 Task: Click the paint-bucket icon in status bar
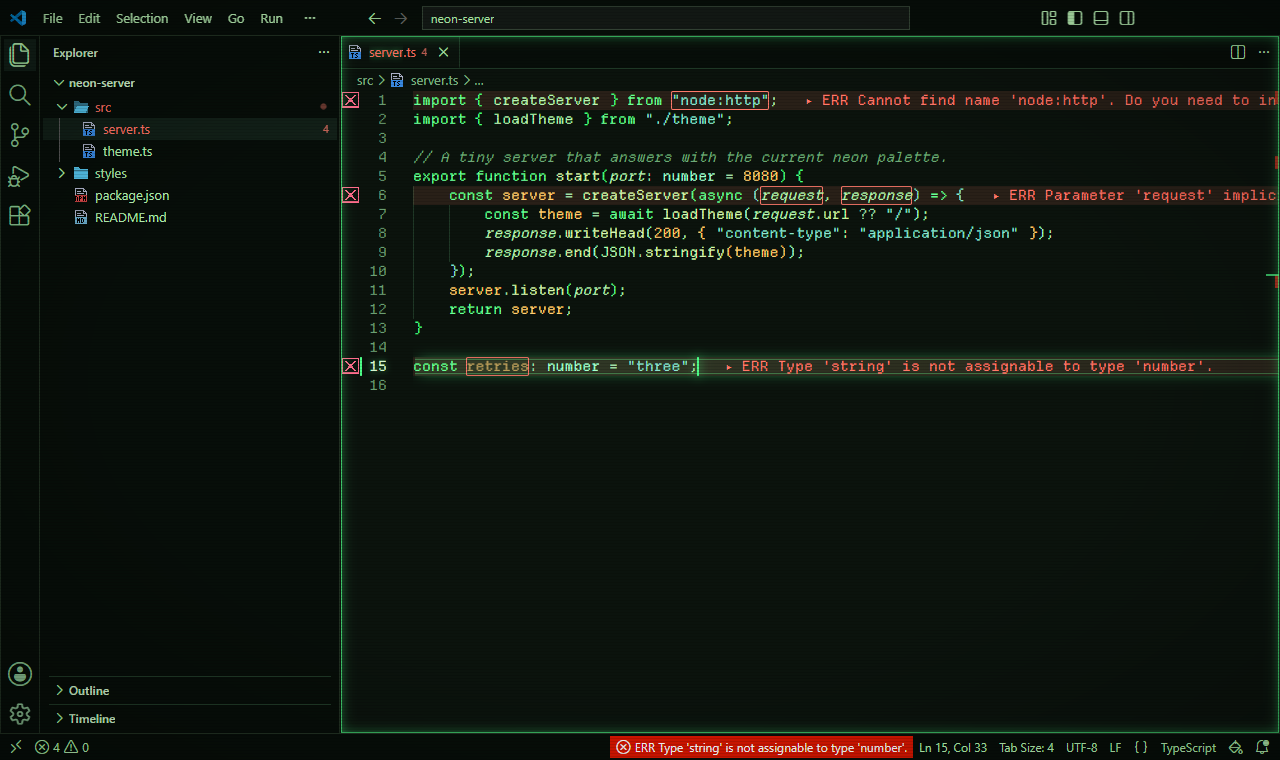1236,747
